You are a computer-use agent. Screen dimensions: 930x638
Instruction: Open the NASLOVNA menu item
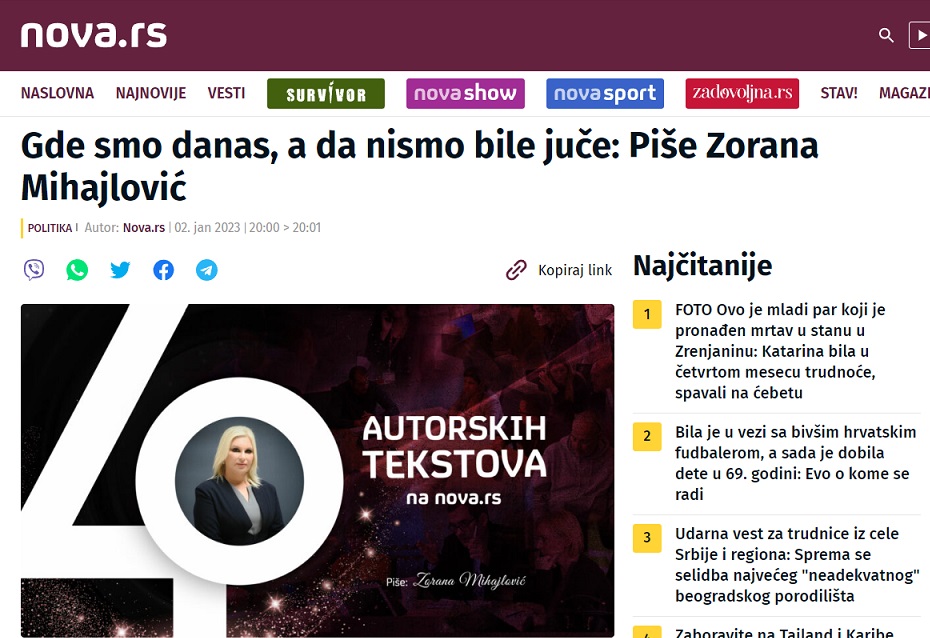pos(58,93)
